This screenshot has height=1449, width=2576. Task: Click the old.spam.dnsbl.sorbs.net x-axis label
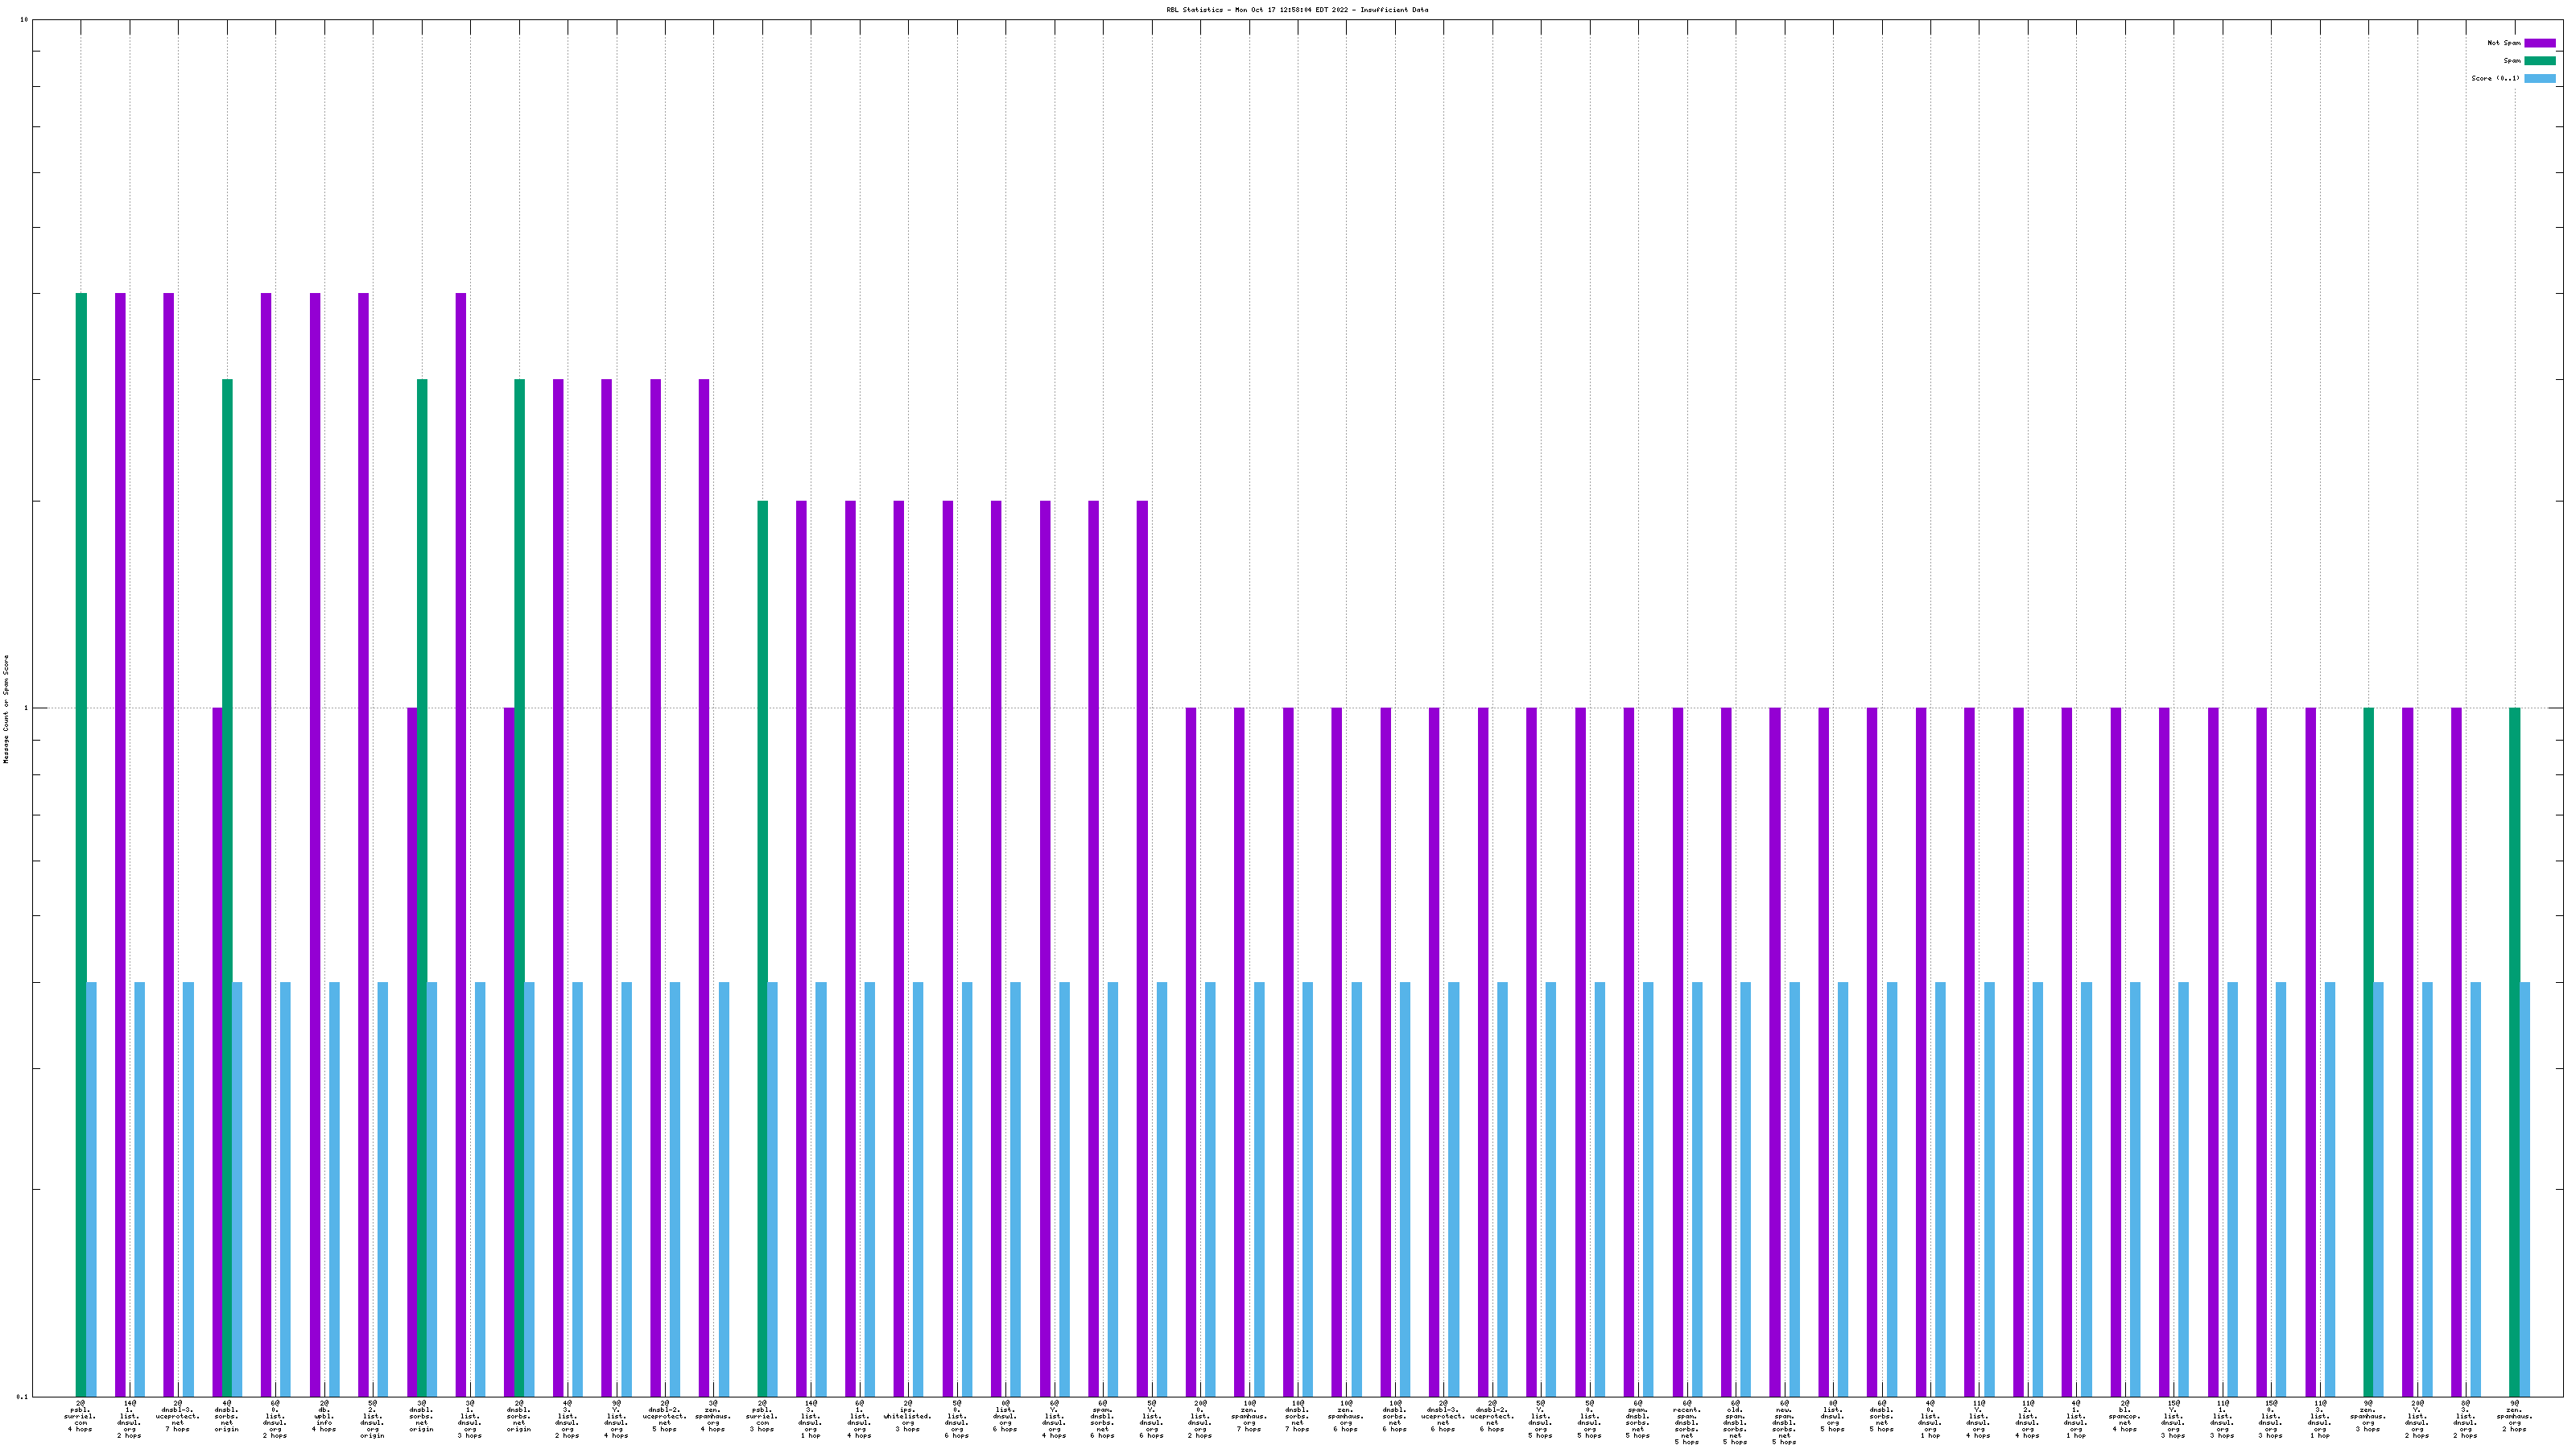[1735, 1422]
